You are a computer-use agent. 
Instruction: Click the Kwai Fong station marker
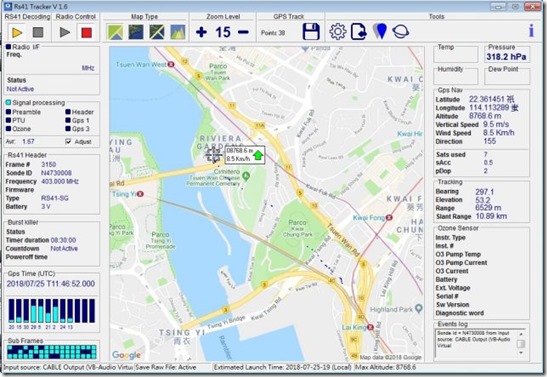coord(389,218)
